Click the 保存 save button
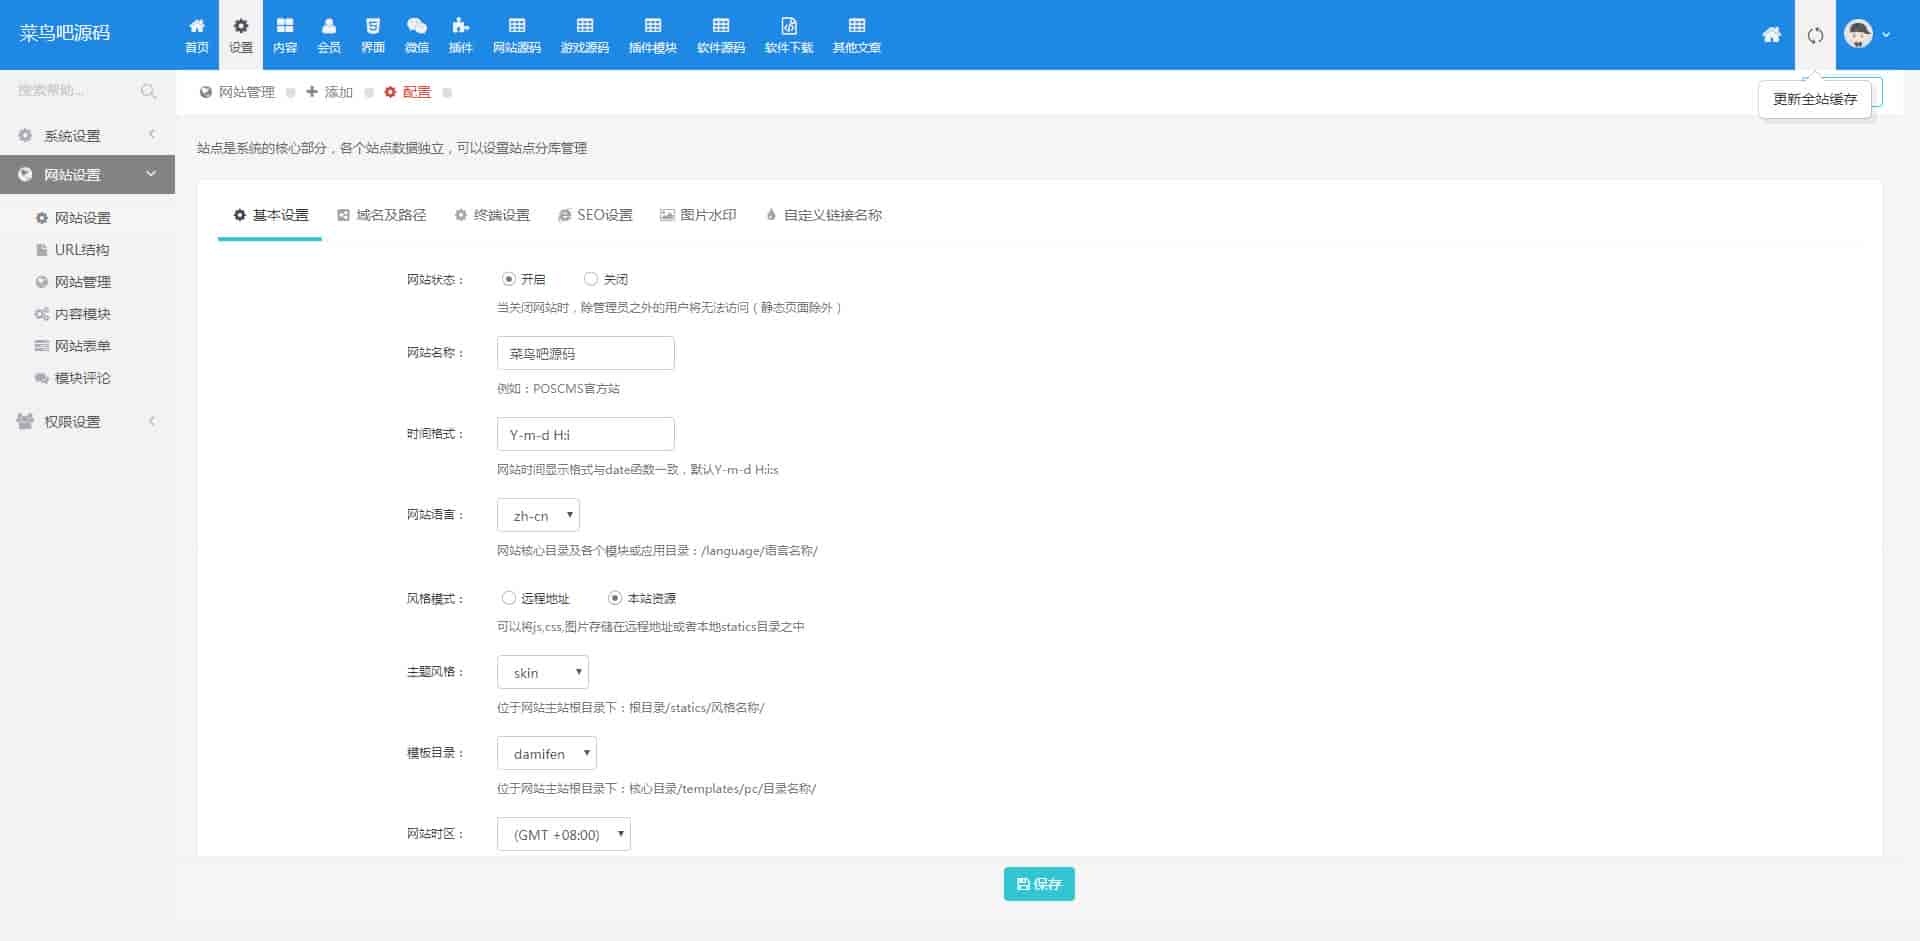This screenshot has height=941, width=1920. pyautogui.click(x=1039, y=884)
